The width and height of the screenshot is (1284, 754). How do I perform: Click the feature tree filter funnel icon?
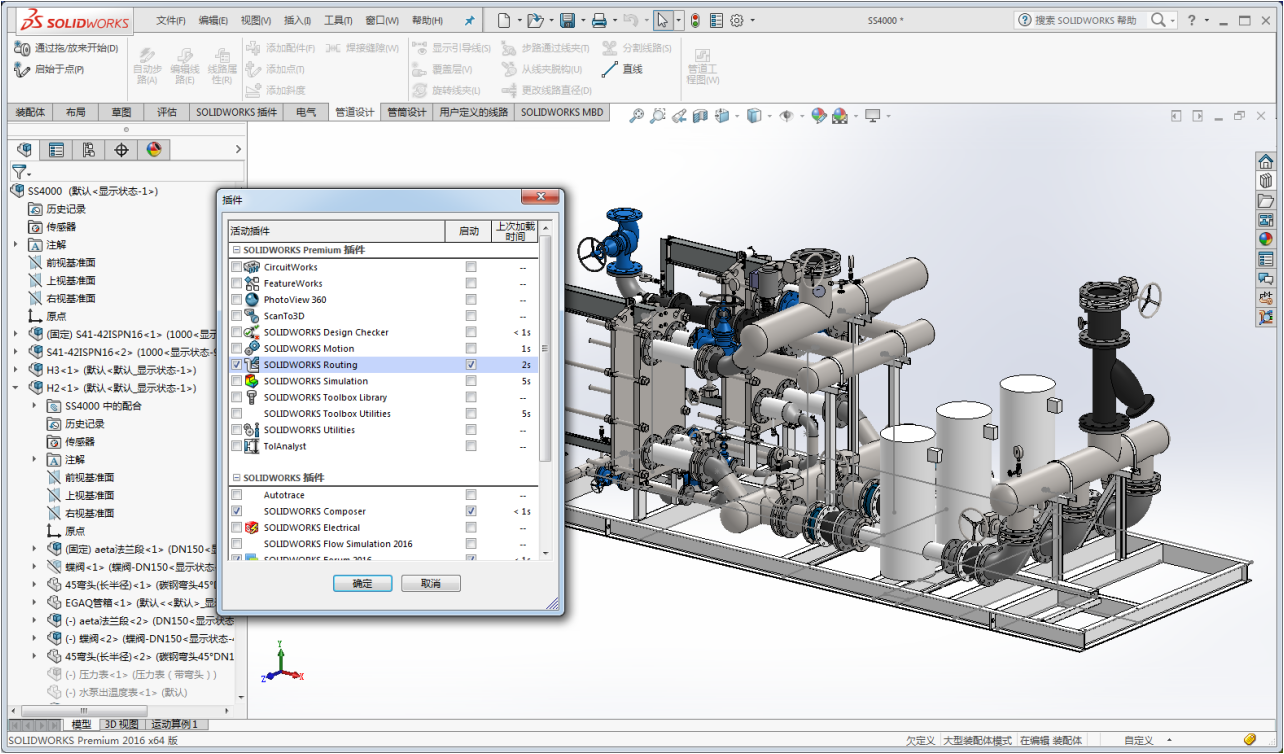18,172
